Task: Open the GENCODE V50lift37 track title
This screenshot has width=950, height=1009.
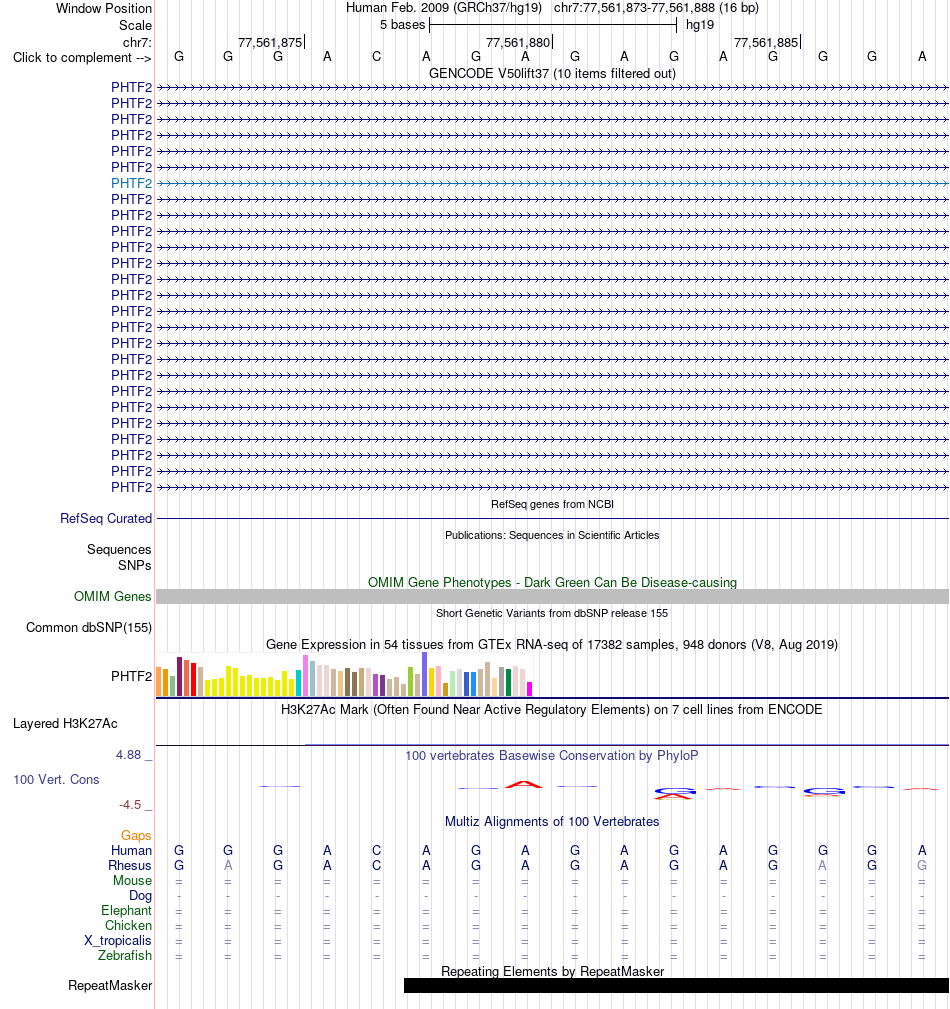Action: coord(552,74)
